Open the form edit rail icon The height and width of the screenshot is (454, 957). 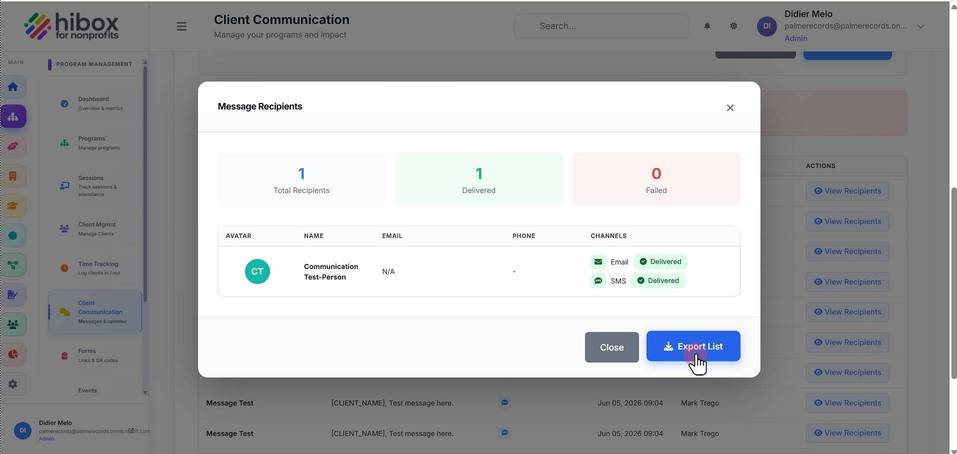point(13,295)
